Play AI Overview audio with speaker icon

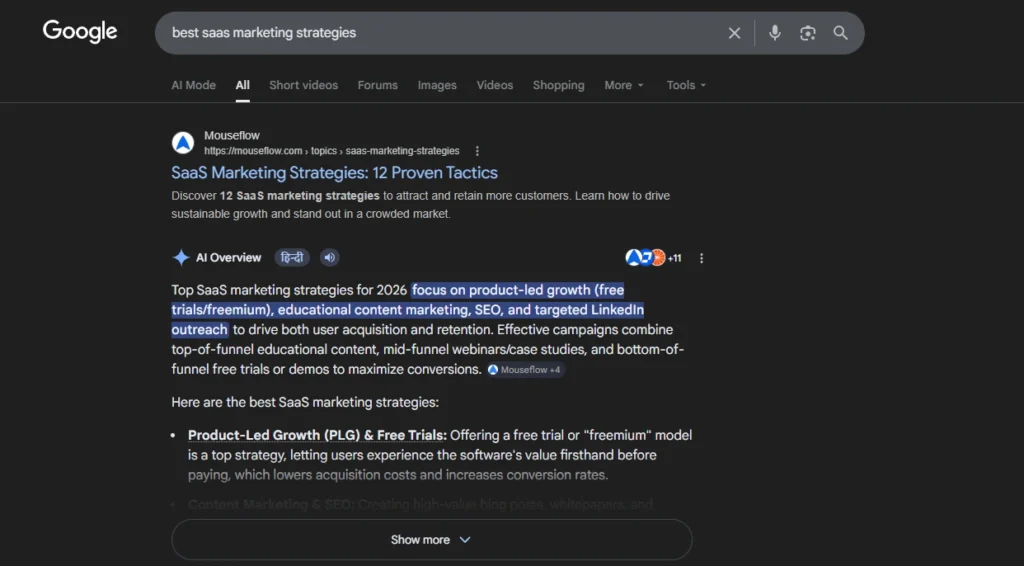click(330, 257)
